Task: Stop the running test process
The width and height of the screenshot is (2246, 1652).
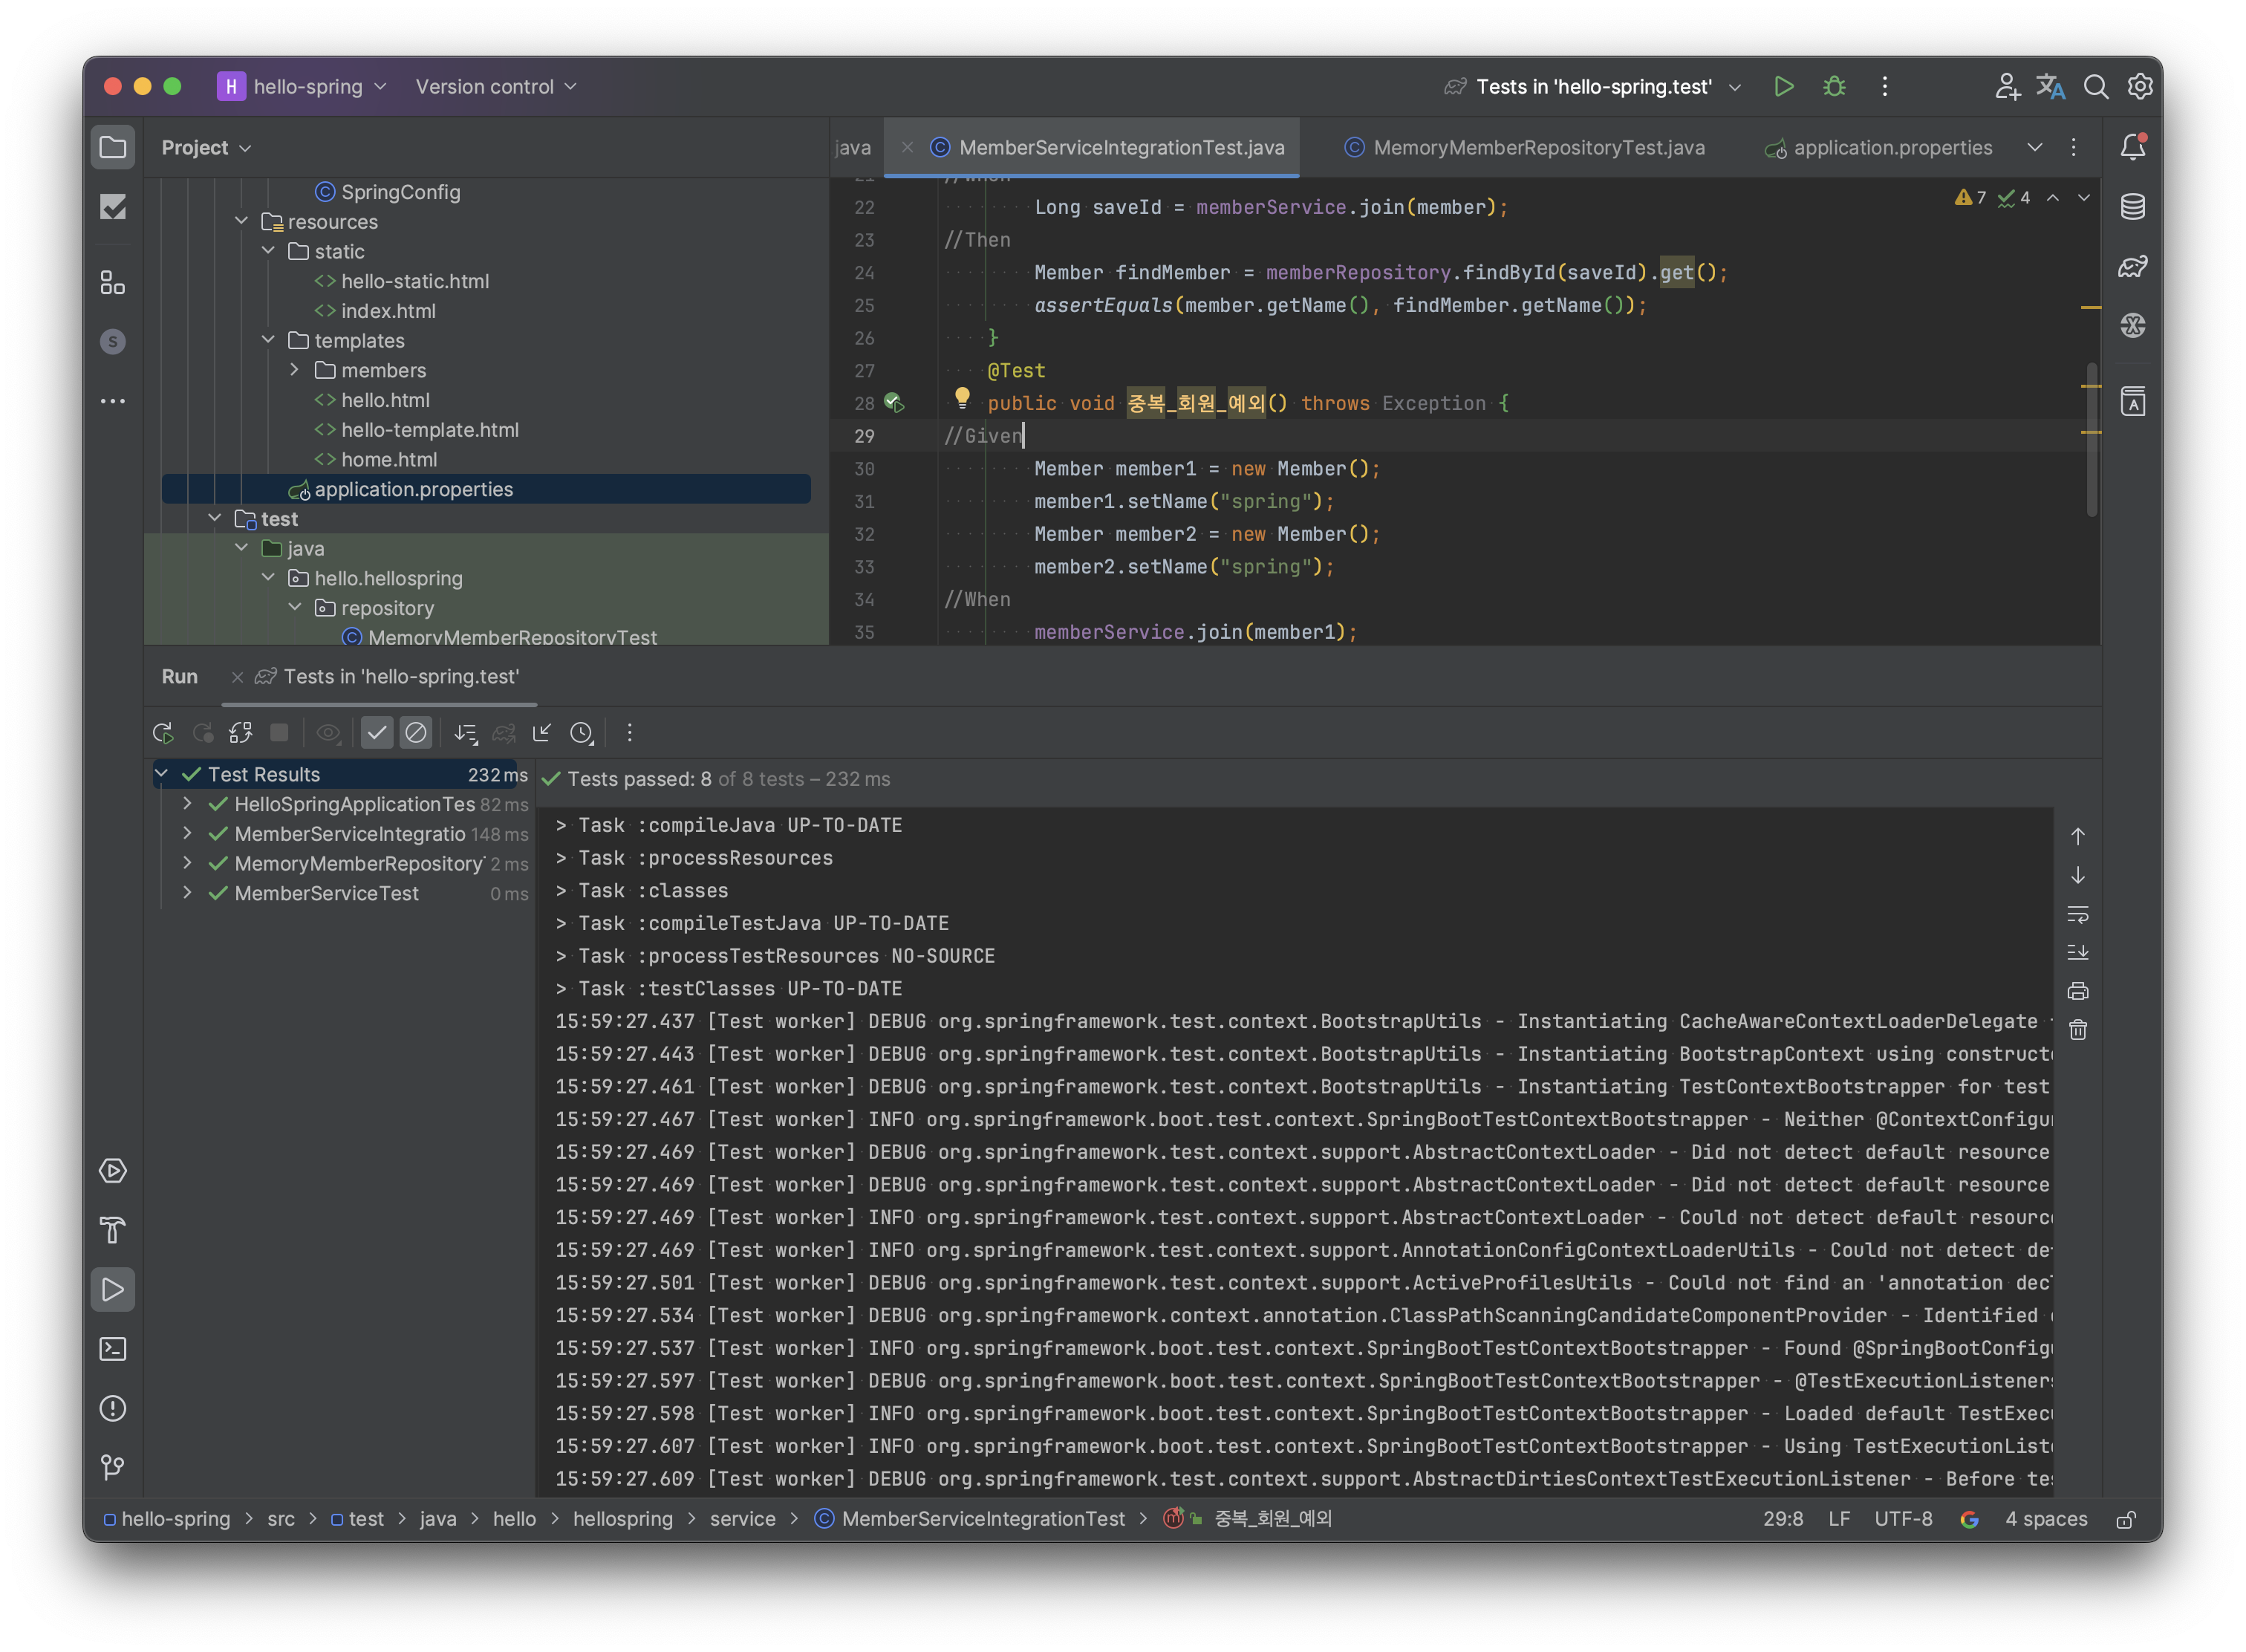Action: pos(280,733)
